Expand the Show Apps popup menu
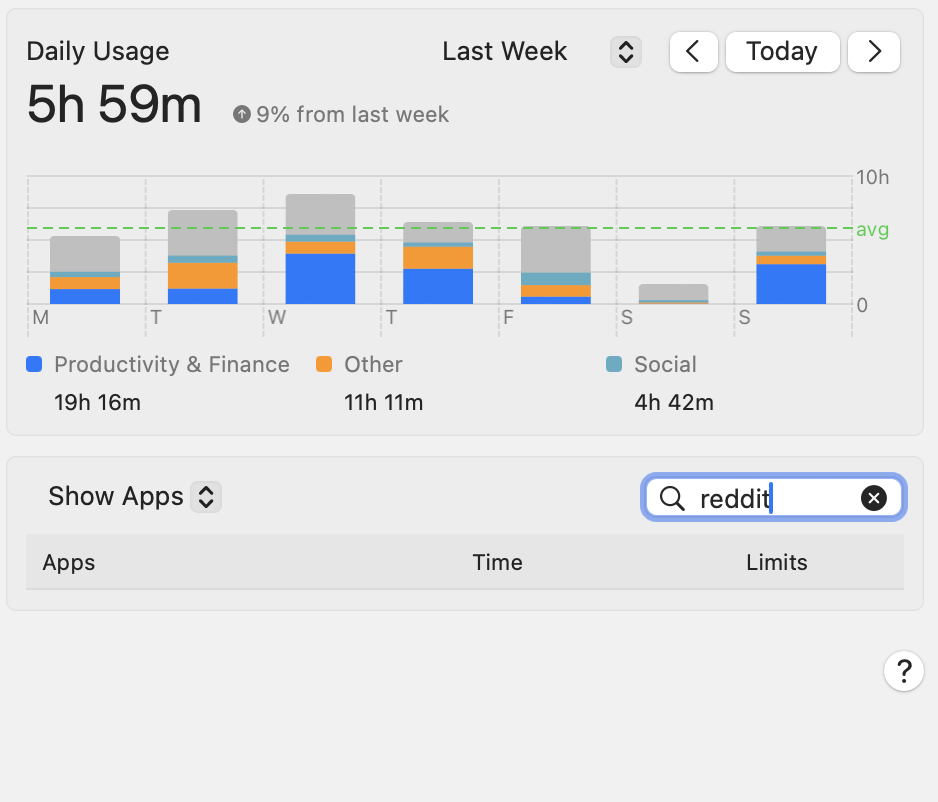Image resolution: width=938 pixels, height=802 pixels. (205, 496)
